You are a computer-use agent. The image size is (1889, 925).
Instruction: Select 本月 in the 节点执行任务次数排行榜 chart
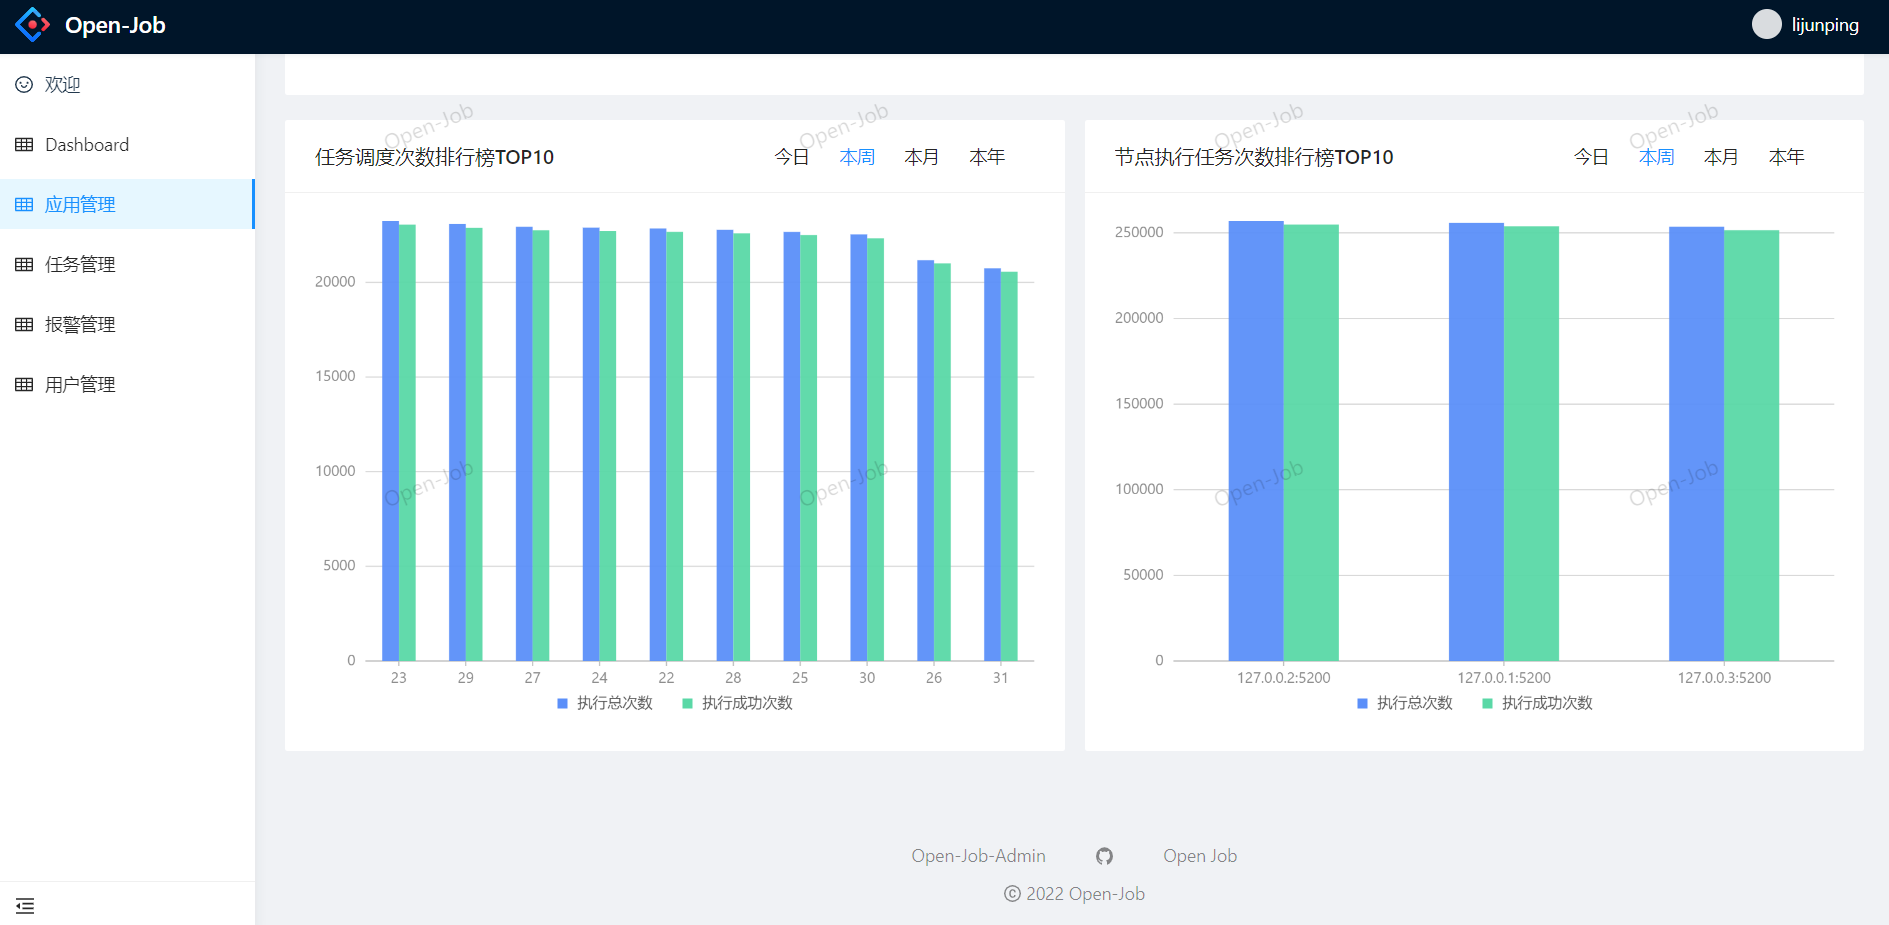click(x=1722, y=157)
